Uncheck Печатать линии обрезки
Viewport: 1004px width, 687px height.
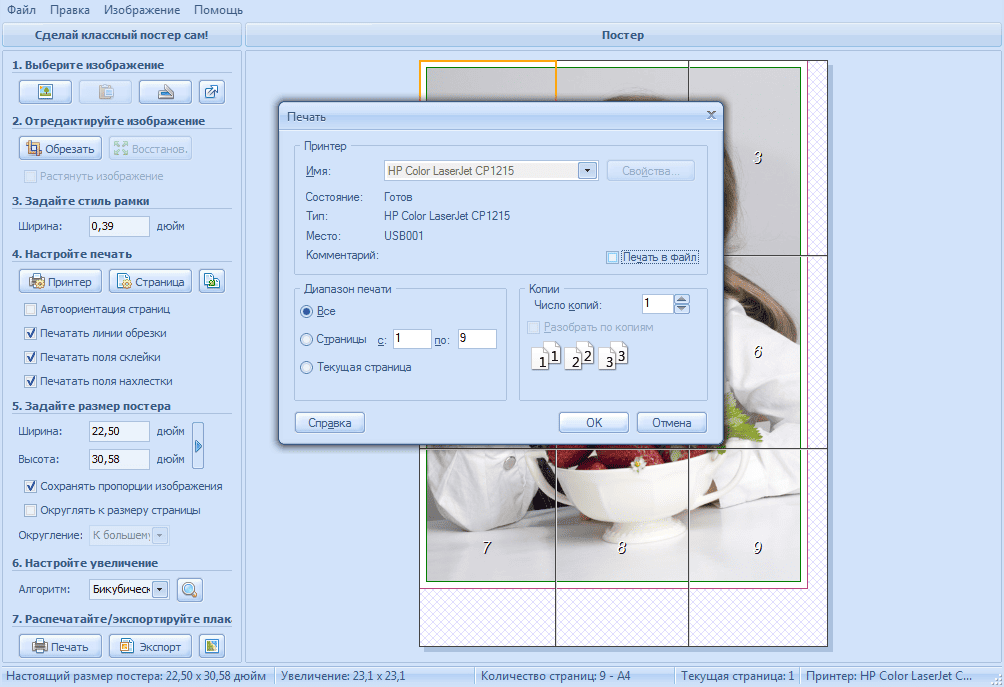(x=30, y=333)
